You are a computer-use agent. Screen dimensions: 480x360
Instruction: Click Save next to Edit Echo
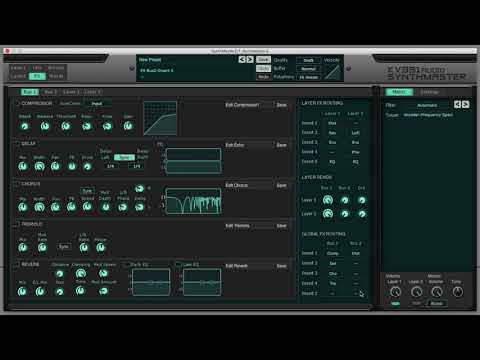[x=282, y=145]
